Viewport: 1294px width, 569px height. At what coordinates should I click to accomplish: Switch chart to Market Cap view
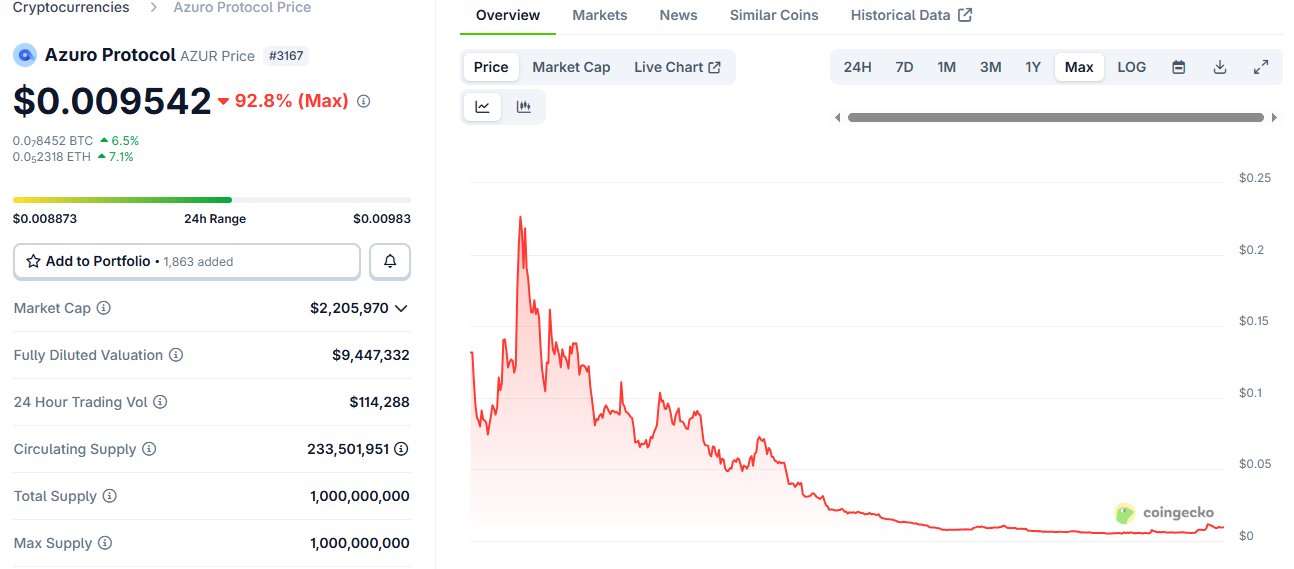[571, 67]
